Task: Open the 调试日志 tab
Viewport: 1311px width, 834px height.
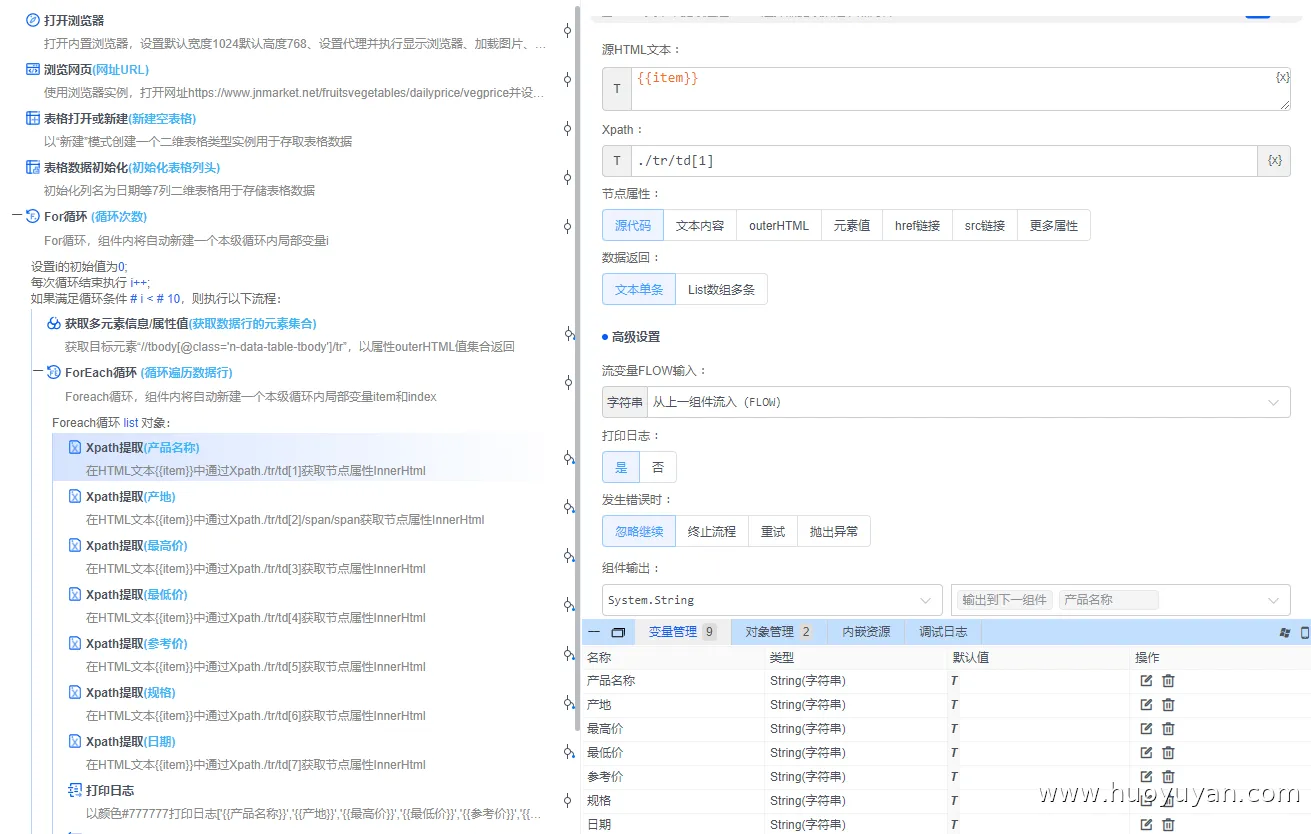Action: [943, 632]
